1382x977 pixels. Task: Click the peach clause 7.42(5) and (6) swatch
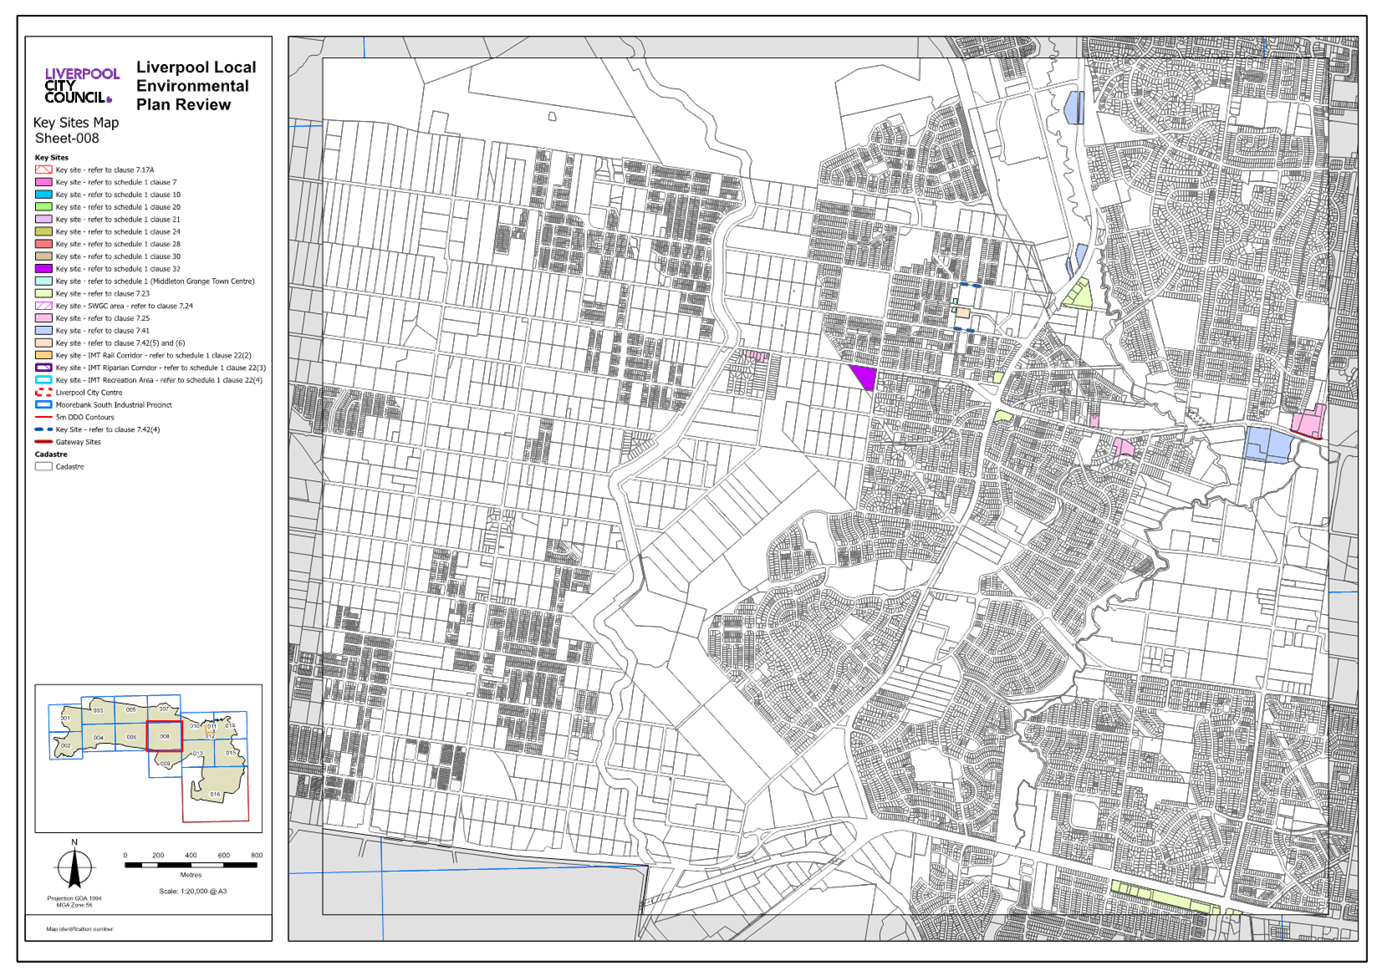(43, 343)
